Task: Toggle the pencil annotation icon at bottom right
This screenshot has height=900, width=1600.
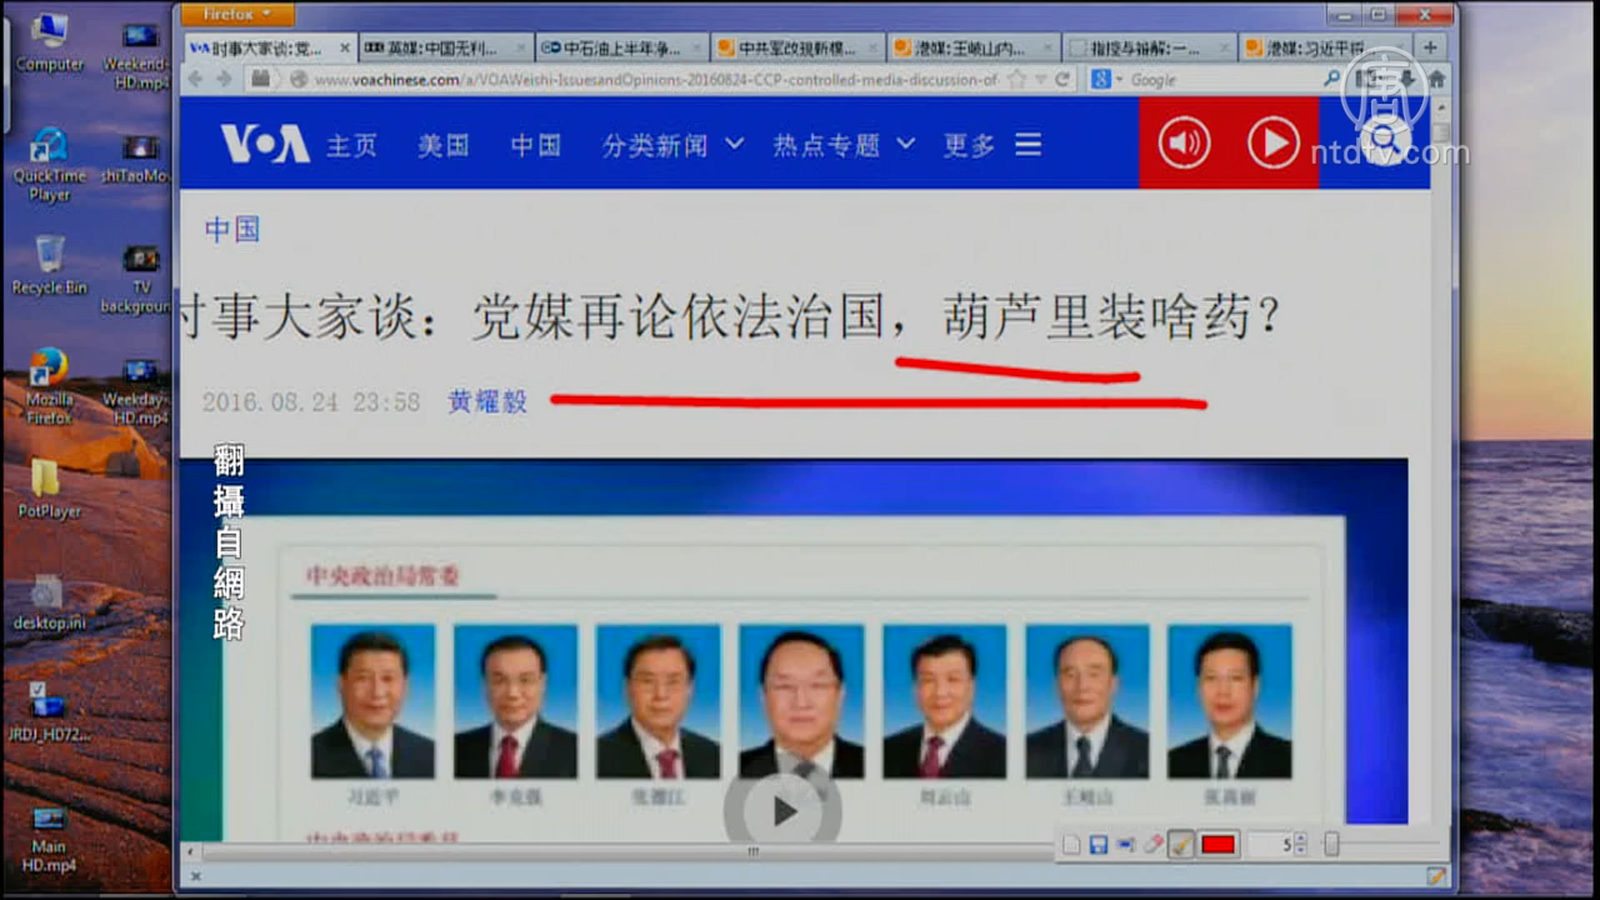Action: coord(1436,876)
